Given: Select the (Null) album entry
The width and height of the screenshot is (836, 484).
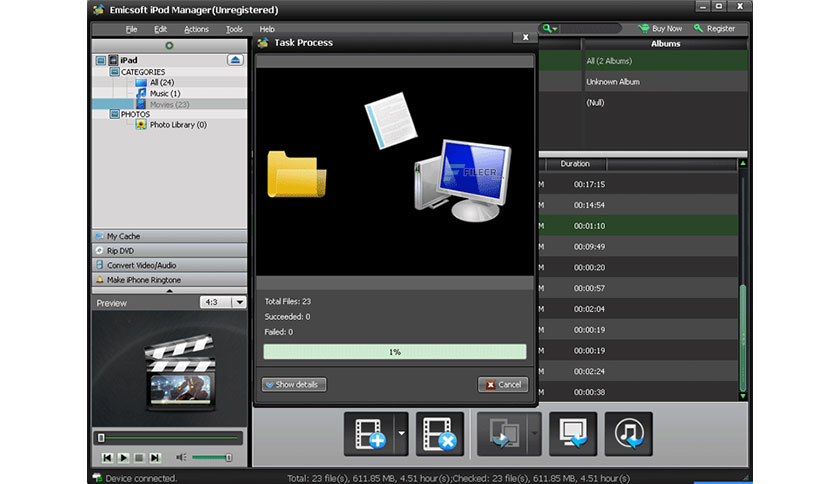Looking at the screenshot, I should pyautogui.click(x=665, y=102).
